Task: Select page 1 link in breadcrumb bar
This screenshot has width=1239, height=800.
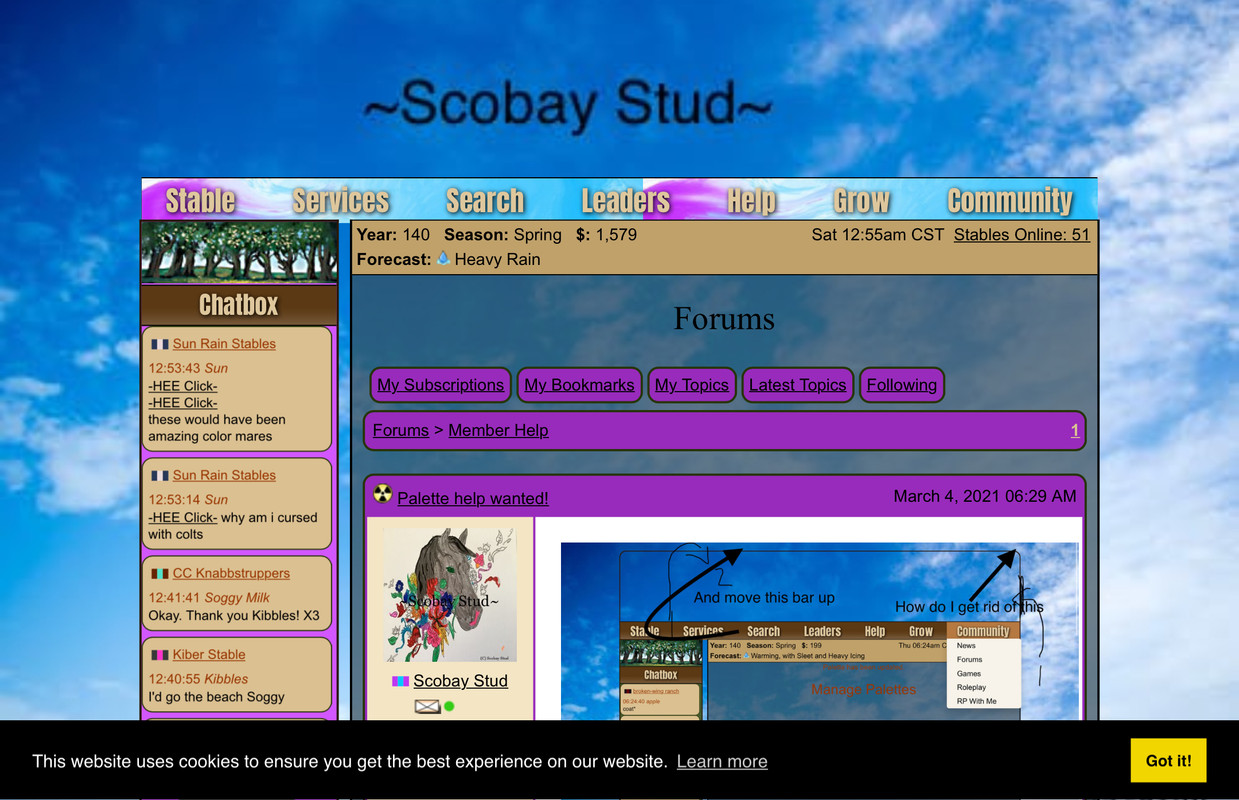Action: [x=1075, y=431]
